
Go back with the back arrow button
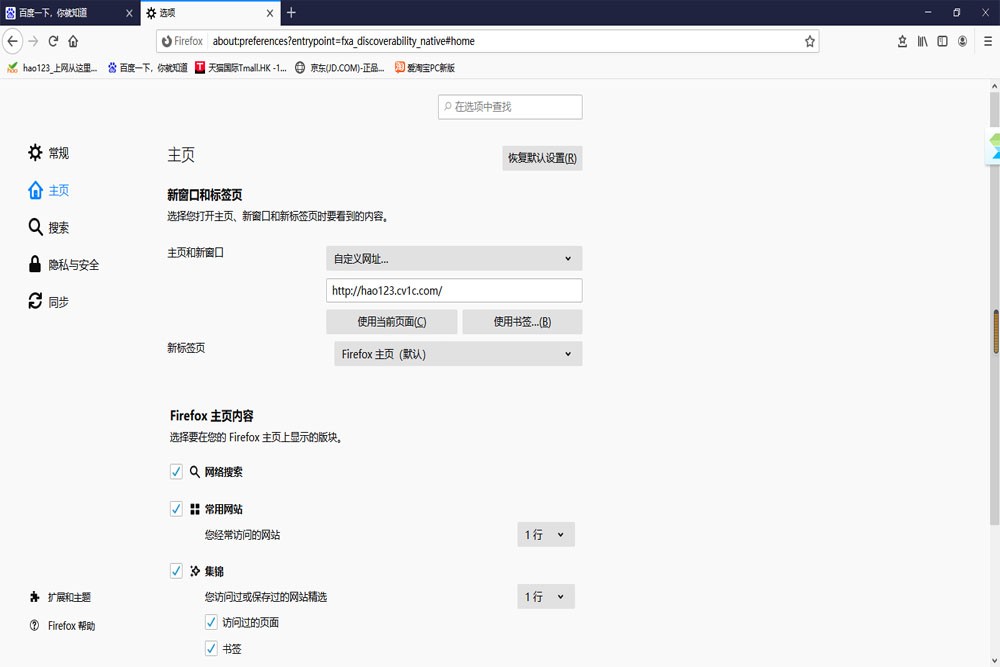pyautogui.click(x=13, y=41)
